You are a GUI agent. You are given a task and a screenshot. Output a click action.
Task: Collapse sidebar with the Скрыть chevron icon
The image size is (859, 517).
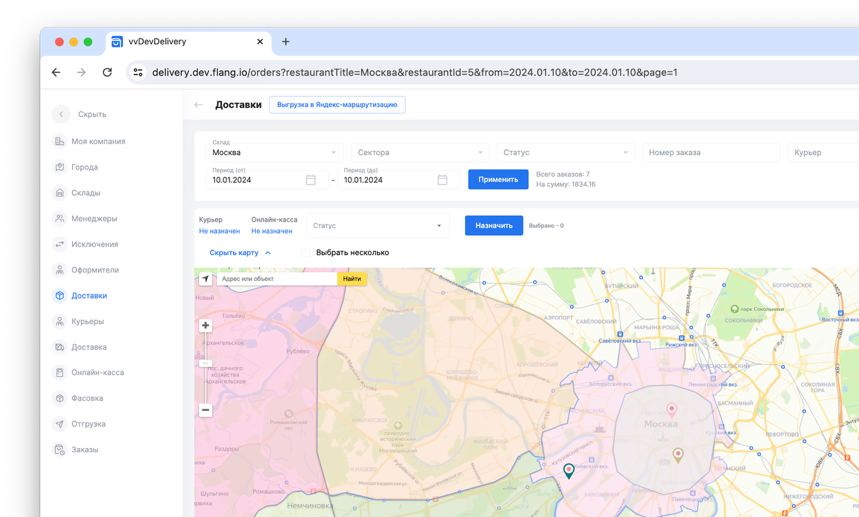tap(61, 114)
